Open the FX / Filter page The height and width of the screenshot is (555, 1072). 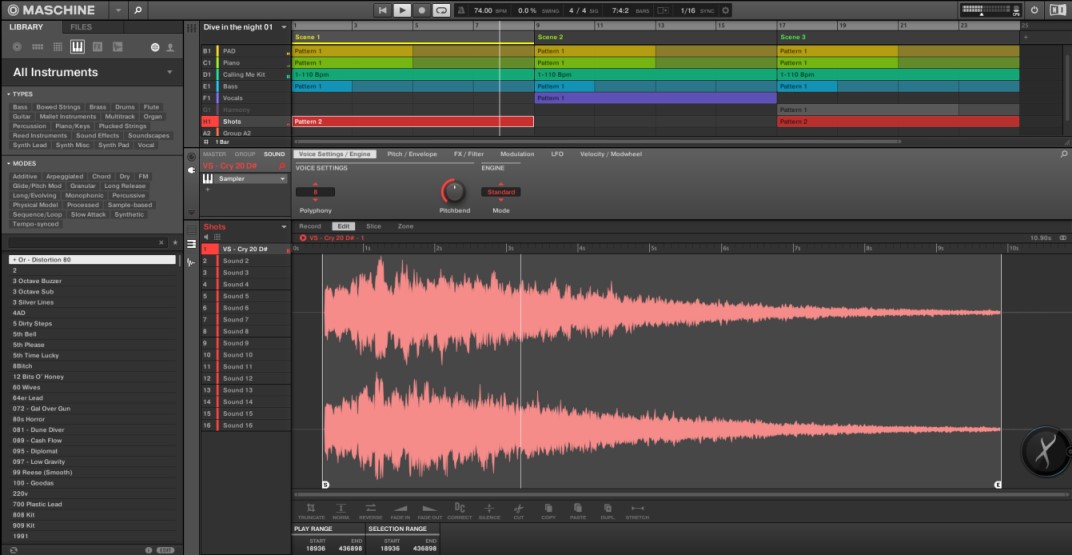[468, 154]
